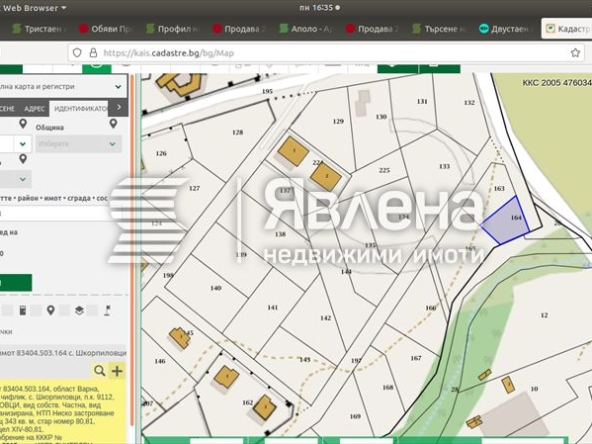Click the flag tool icon

click(x=108, y=310)
